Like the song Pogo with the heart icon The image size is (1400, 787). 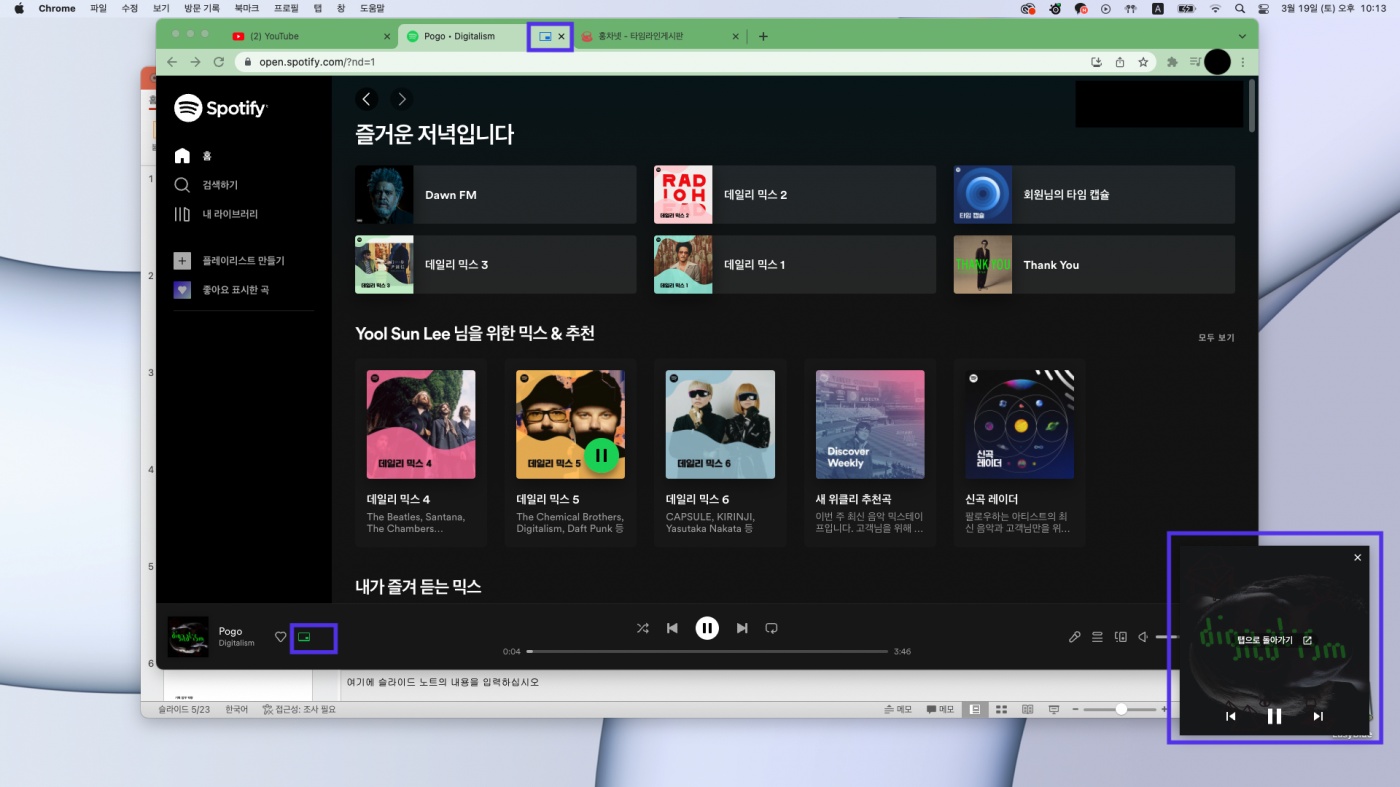click(x=280, y=637)
